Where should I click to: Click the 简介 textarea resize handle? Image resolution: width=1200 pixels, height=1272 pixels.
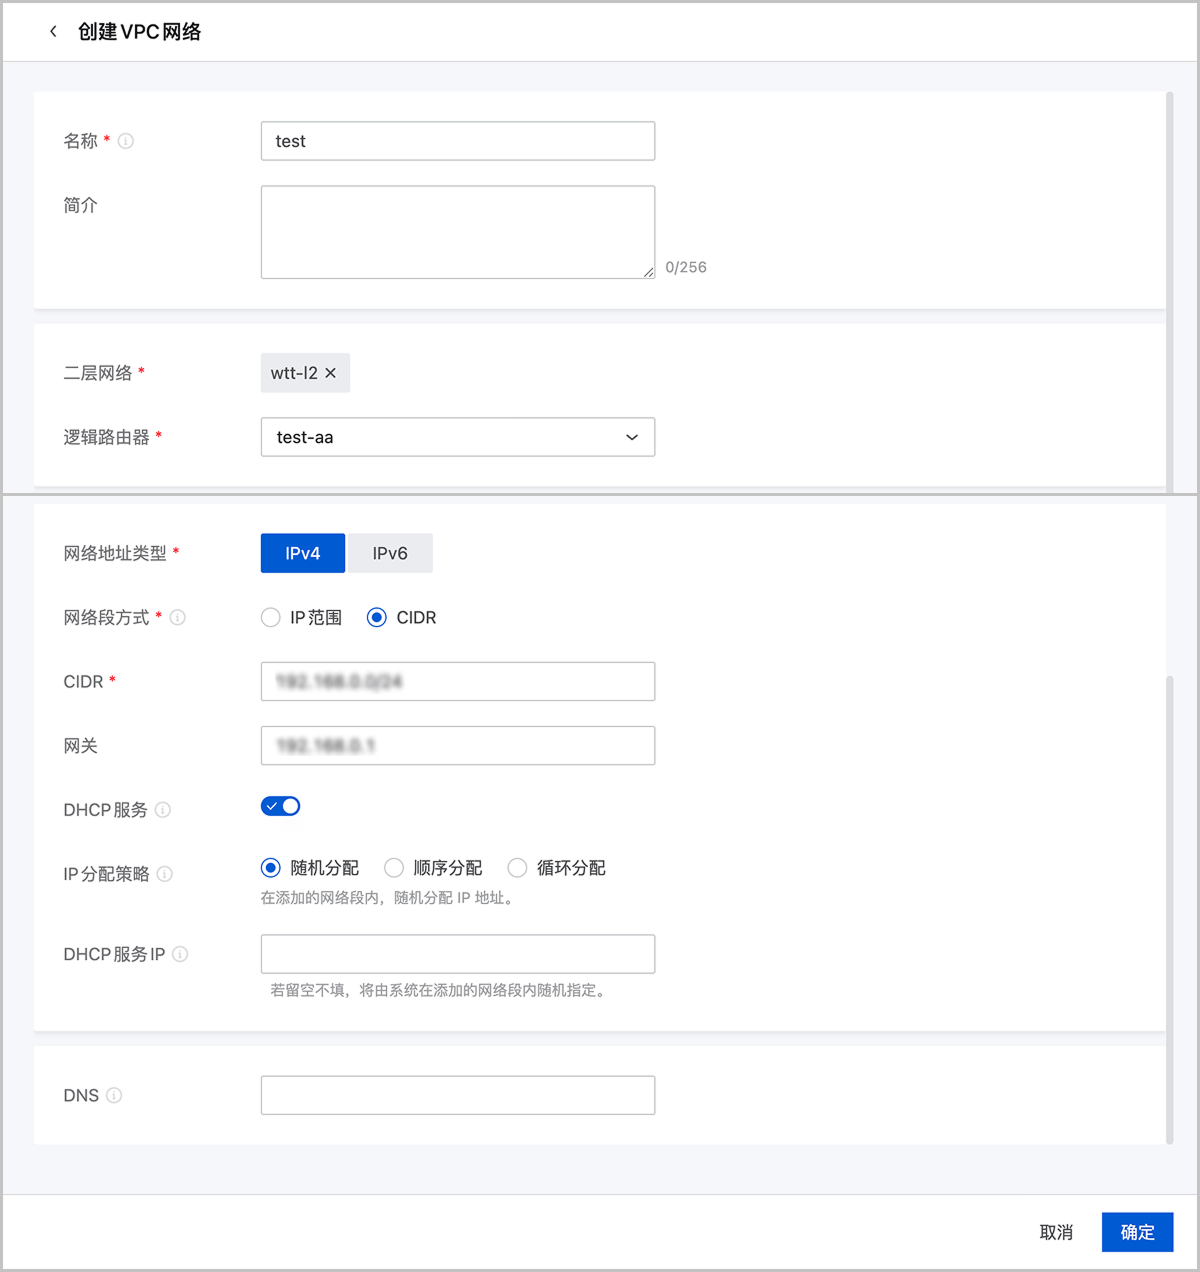click(649, 272)
